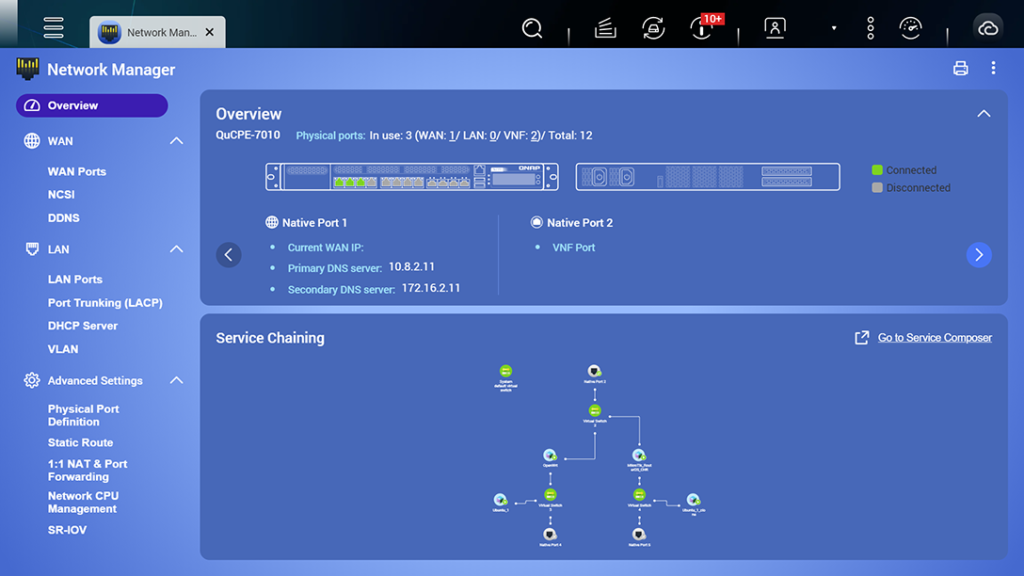Open the background tasks sync icon
Viewport: 1024px width, 576px height.
point(654,27)
